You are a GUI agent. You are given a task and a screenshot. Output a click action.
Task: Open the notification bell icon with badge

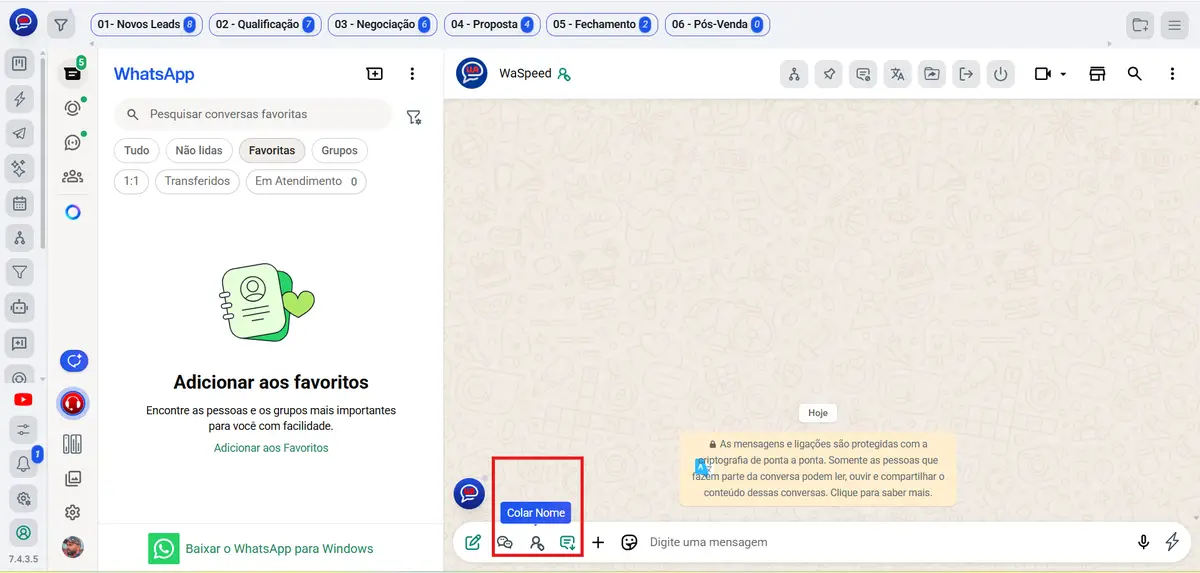[x=22, y=463]
